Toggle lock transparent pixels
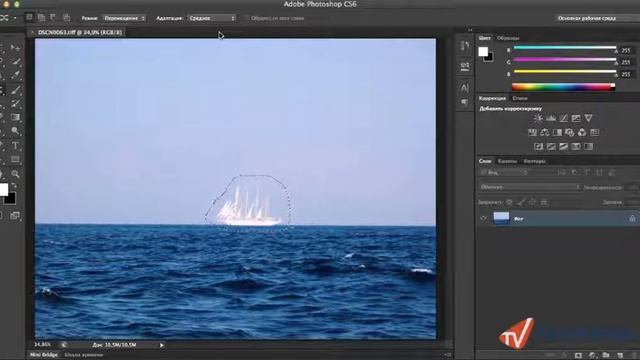640x360 pixels. pyautogui.click(x=509, y=202)
